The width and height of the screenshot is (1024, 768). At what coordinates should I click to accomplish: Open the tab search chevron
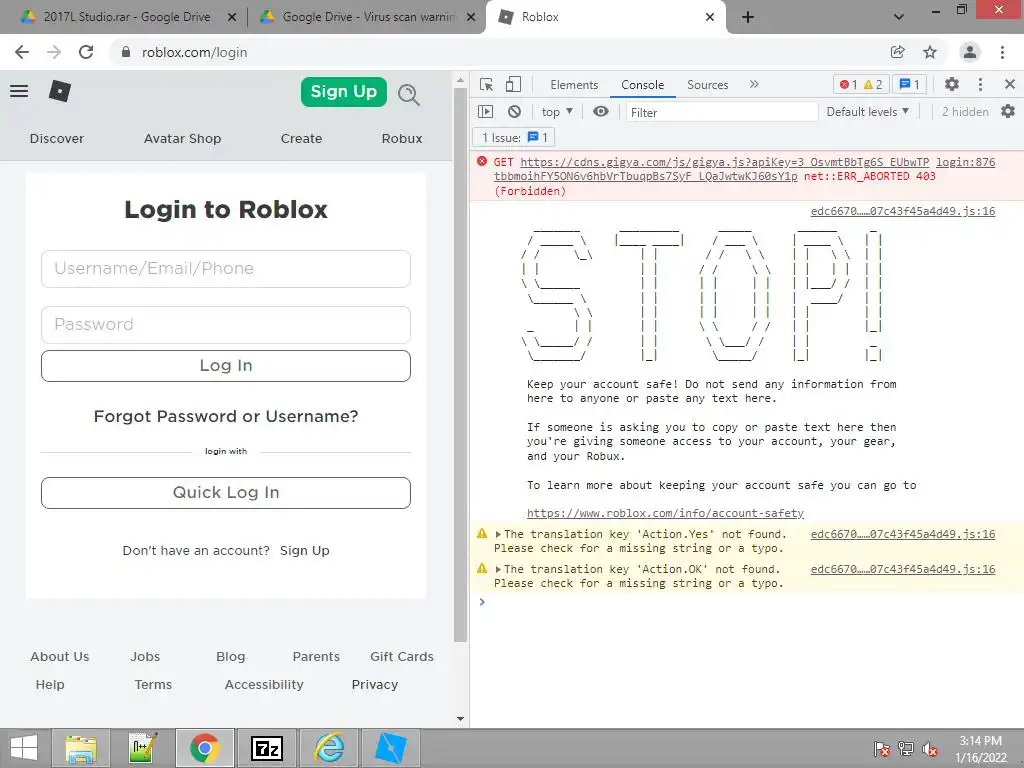[x=899, y=17]
